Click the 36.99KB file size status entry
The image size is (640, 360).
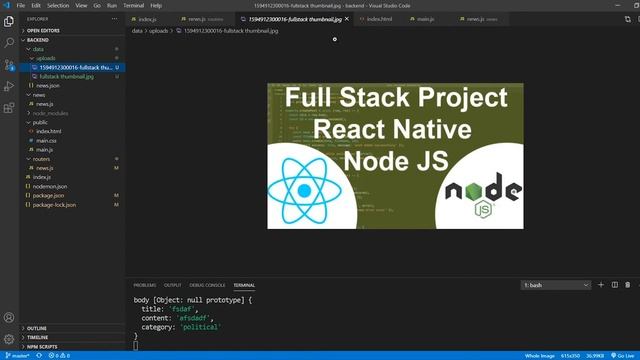coord(595,356)
